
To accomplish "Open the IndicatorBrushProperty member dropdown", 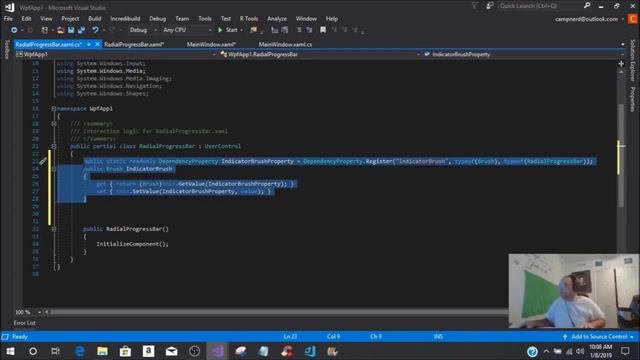I will point(524,54).
